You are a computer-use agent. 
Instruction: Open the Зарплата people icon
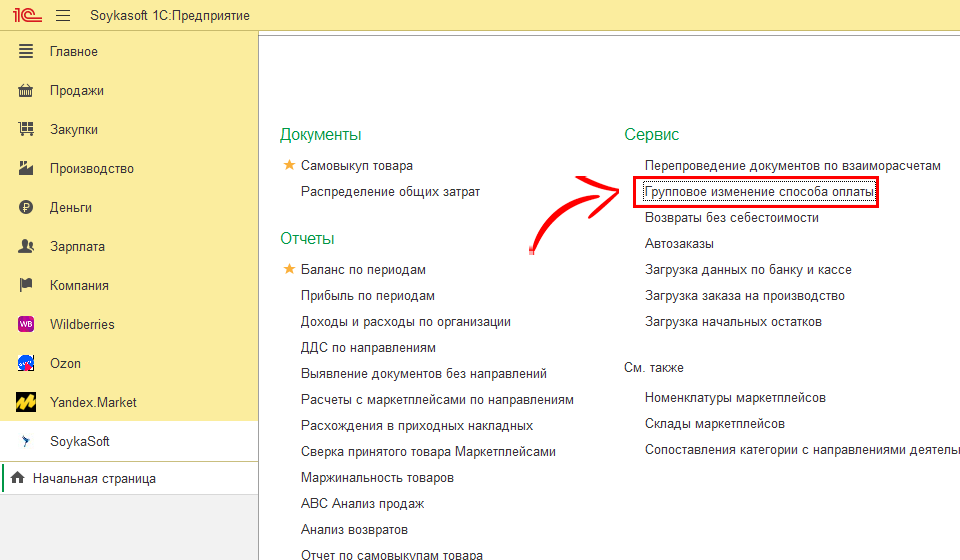[27, 247]
